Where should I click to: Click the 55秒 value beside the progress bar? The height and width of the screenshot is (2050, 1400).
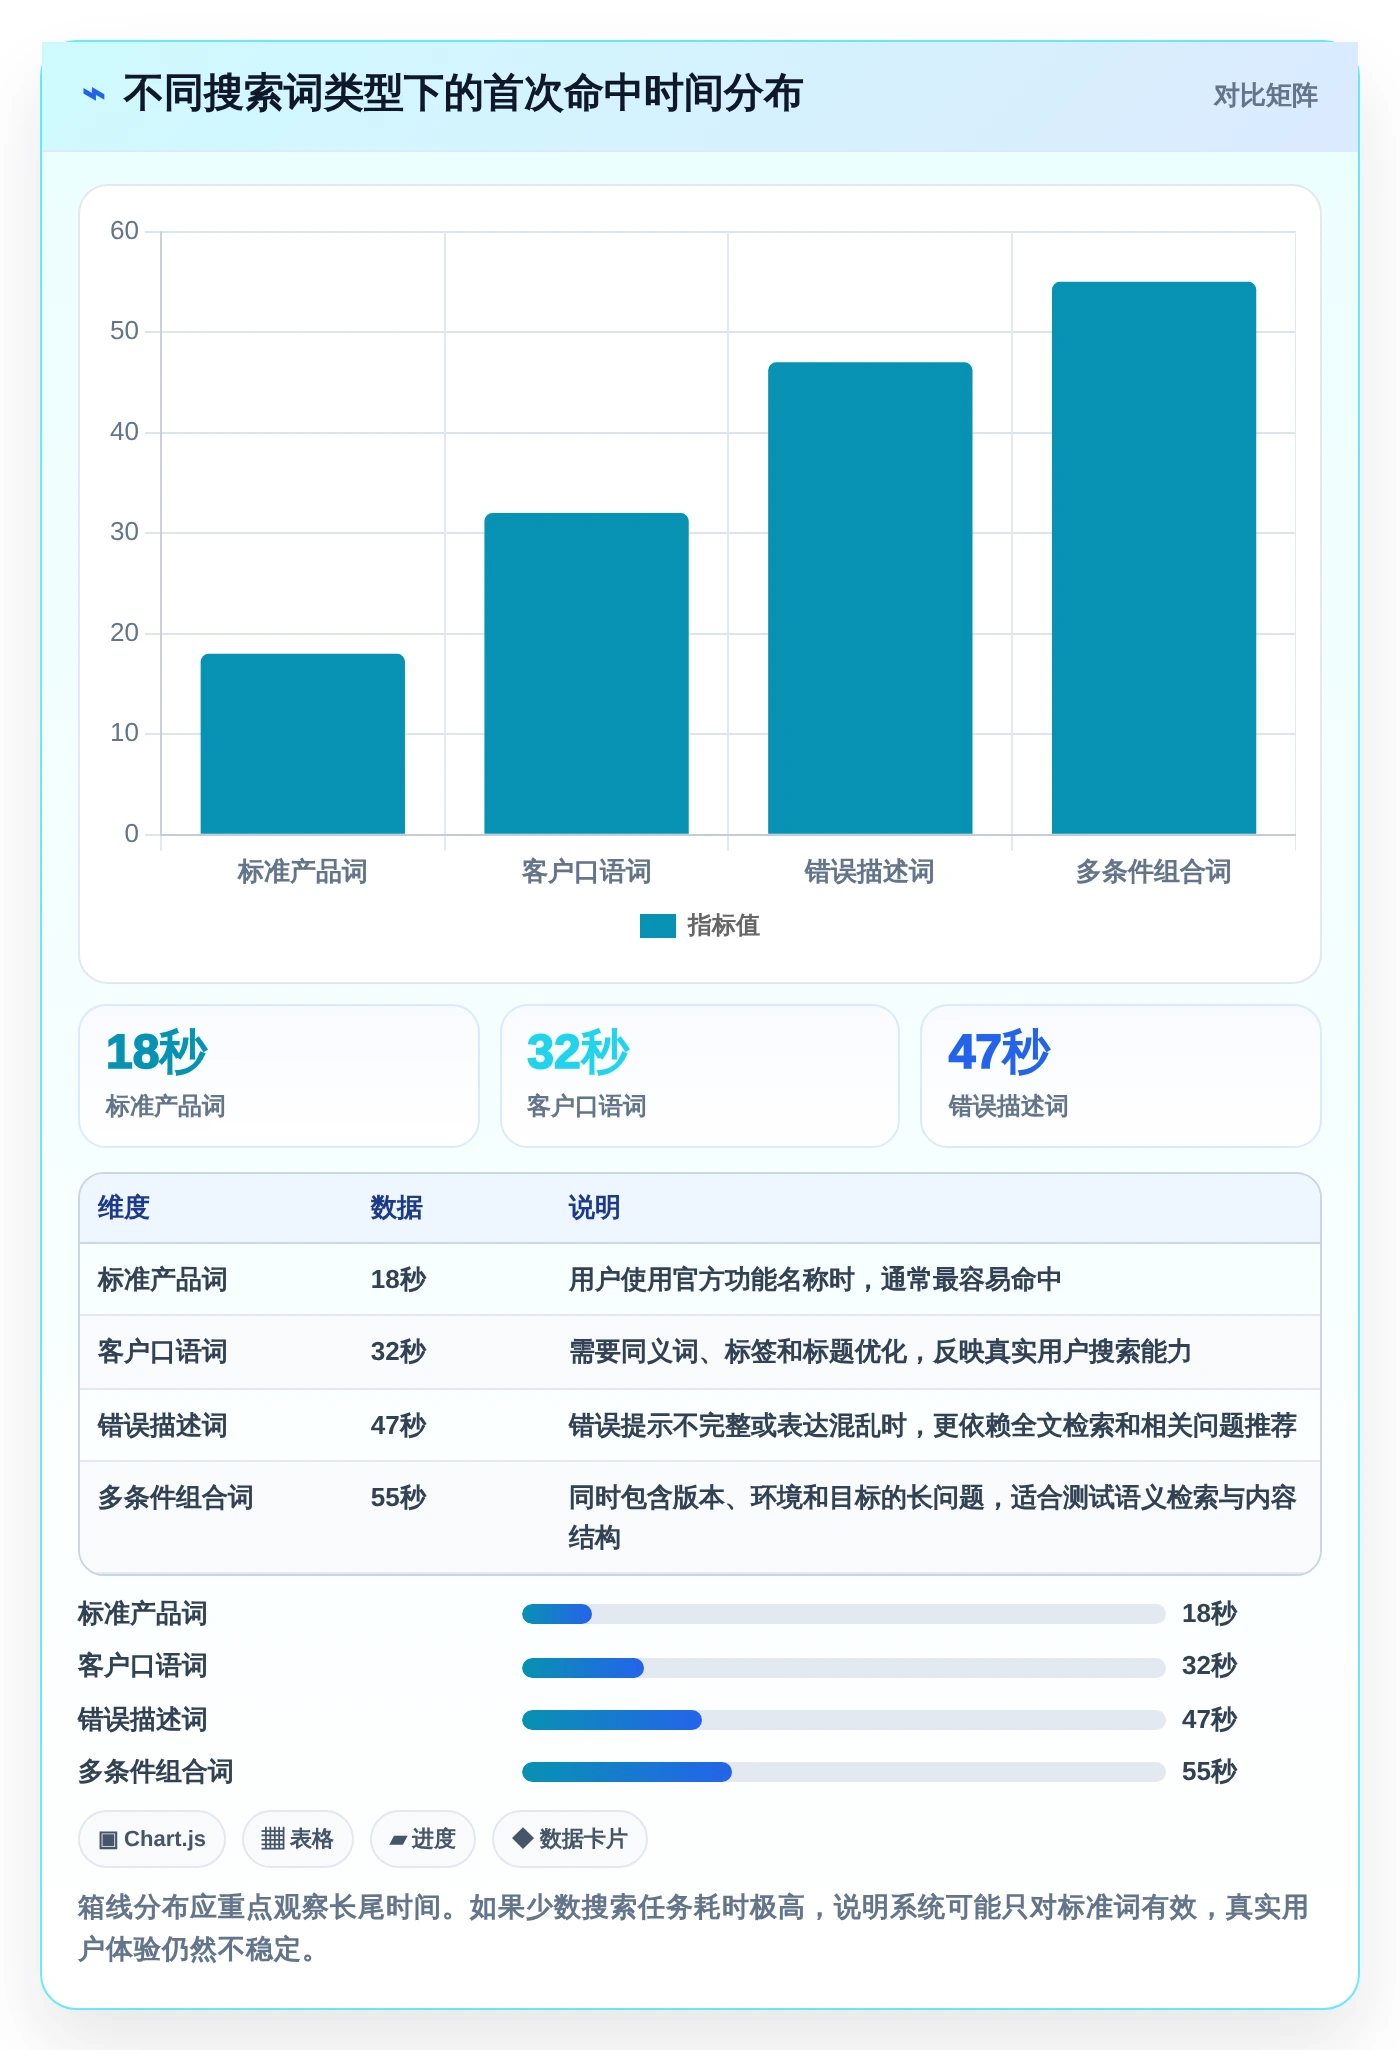[1209, 1772]
